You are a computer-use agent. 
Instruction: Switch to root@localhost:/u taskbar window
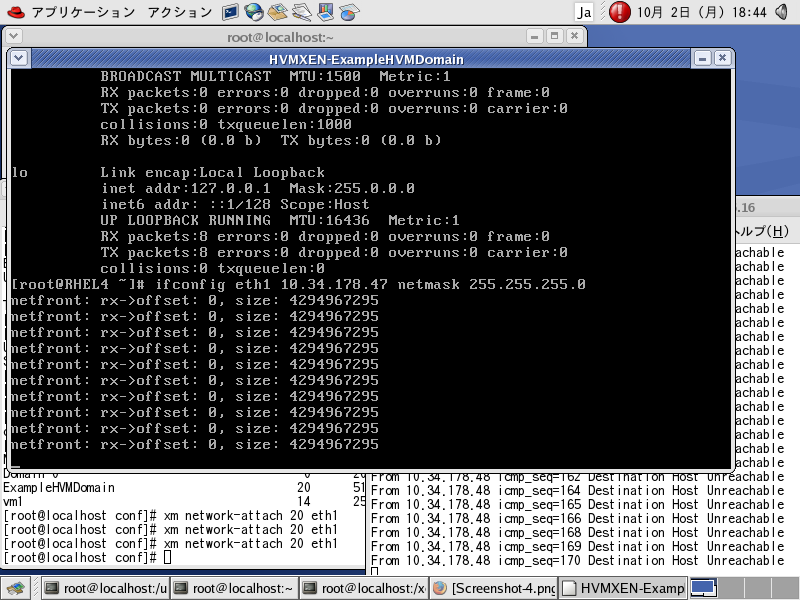point(105,588)
